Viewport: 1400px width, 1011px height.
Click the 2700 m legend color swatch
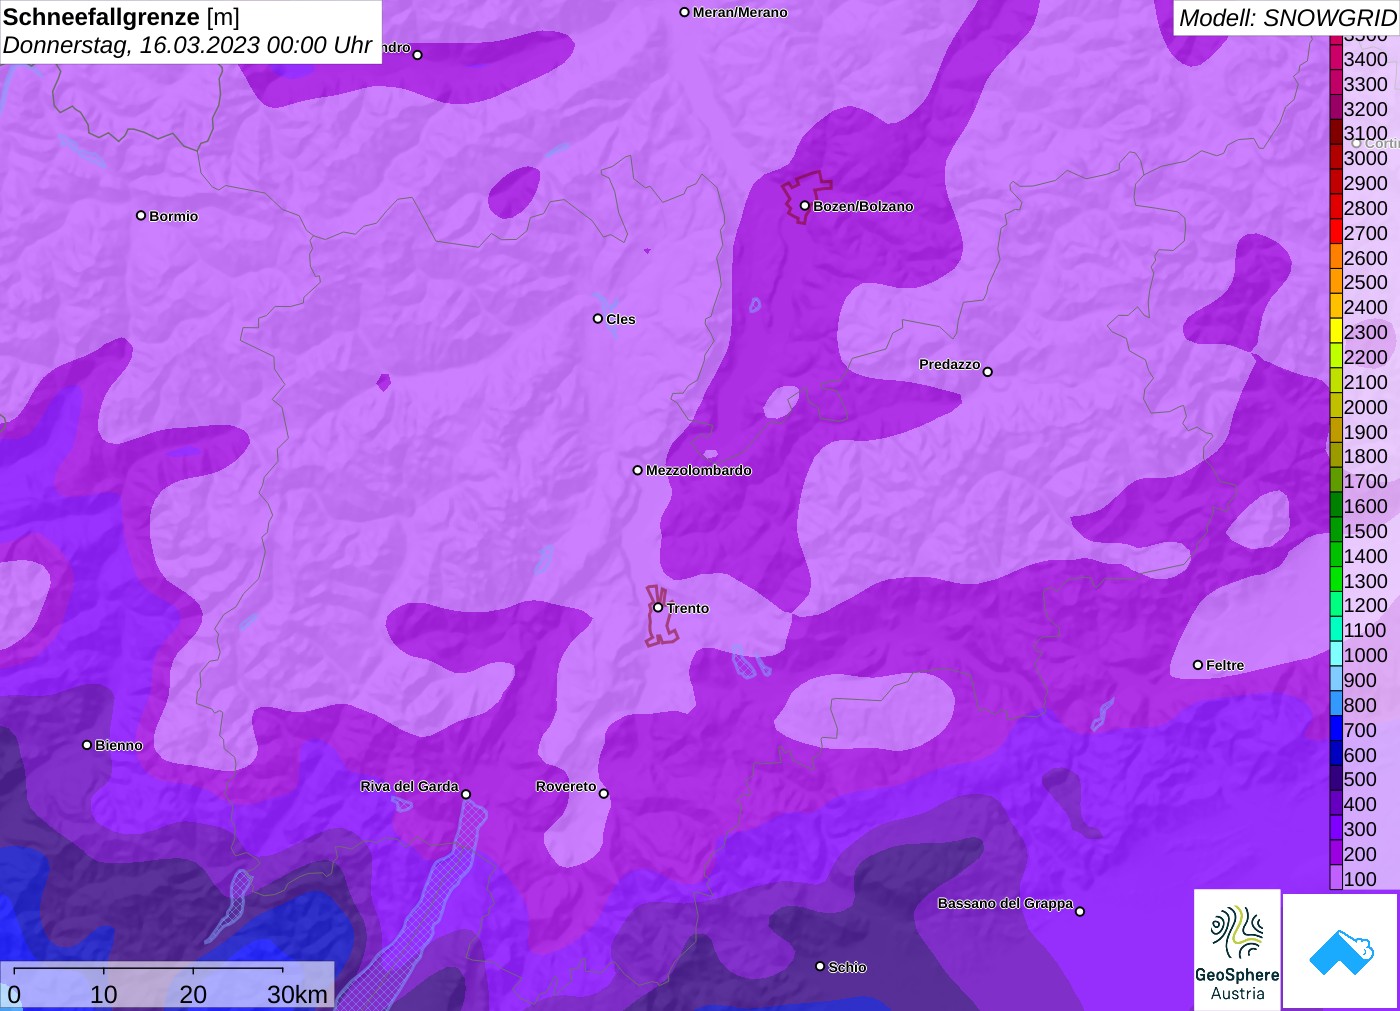[1336, 233]
